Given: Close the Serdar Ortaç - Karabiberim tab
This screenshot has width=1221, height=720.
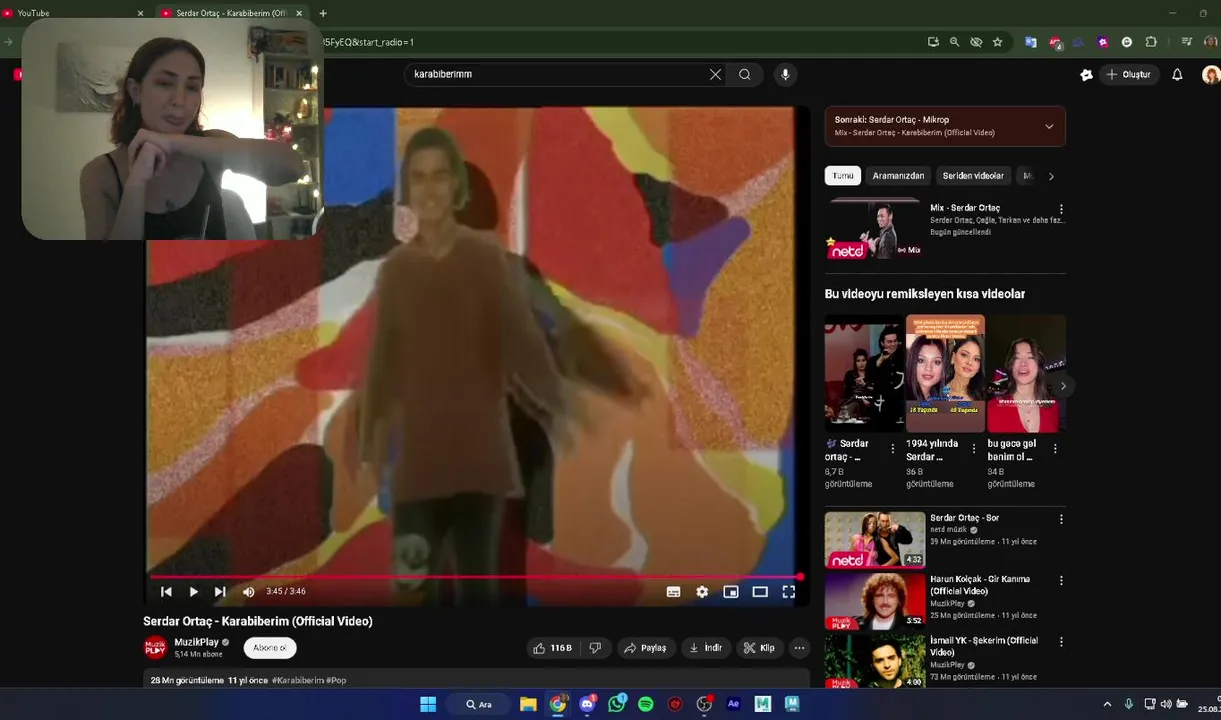Looking at the screenshot, I should (299, 13).
